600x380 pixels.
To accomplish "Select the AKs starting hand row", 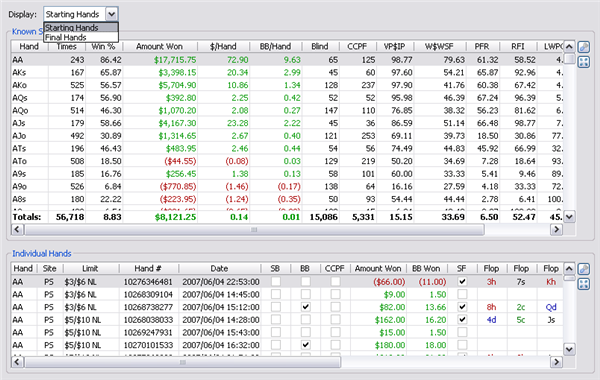I will [287, 72].
